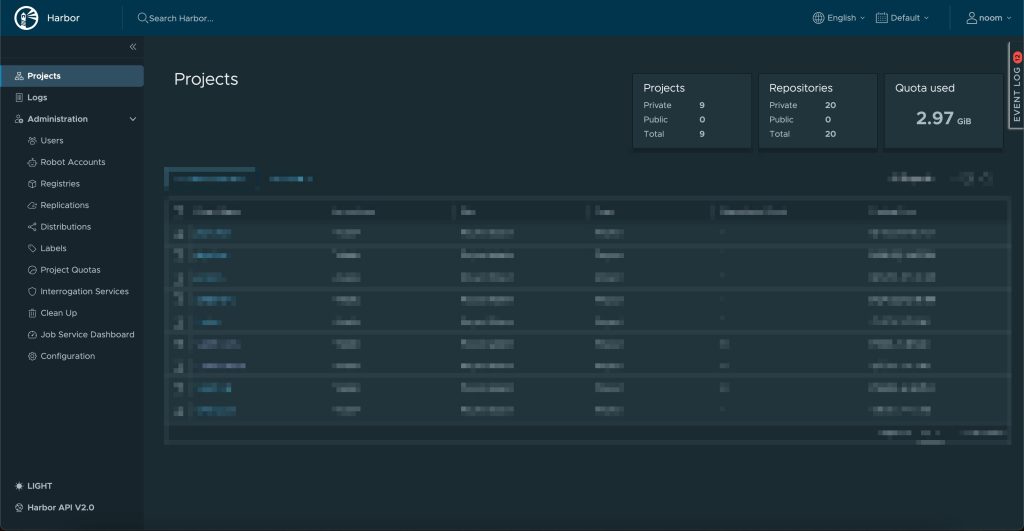1024x531 pixels.
Task: Click the Configuration gear icon
Action: 32,356
